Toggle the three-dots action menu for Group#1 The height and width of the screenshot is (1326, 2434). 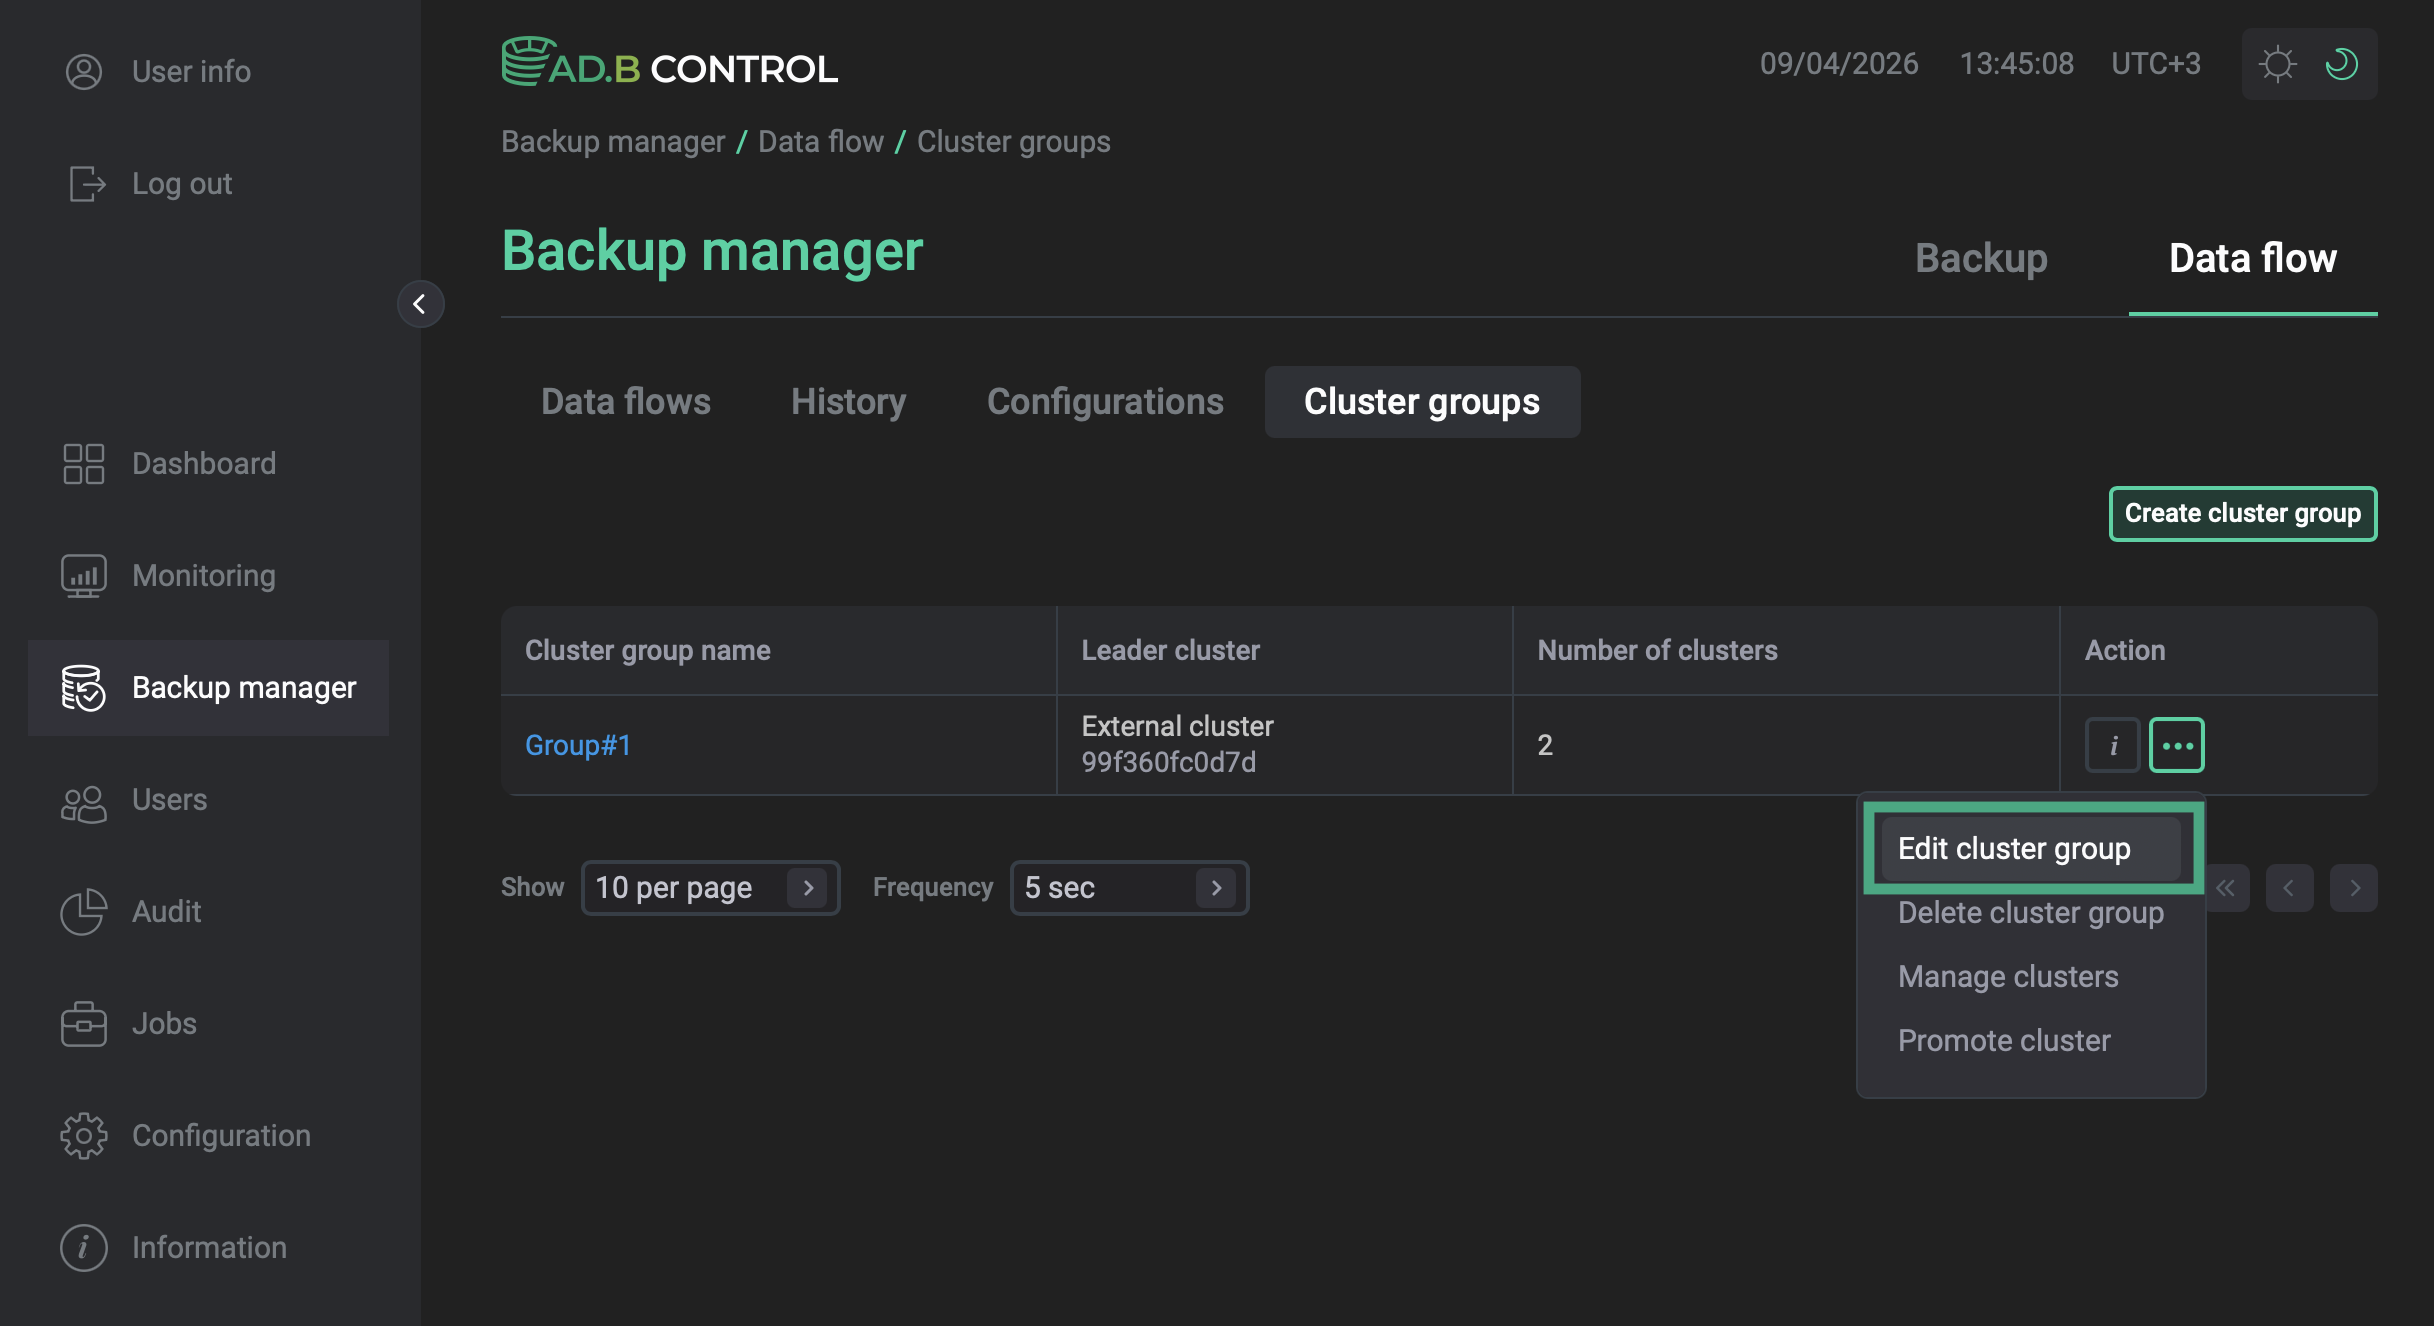tap(2176, 745)
